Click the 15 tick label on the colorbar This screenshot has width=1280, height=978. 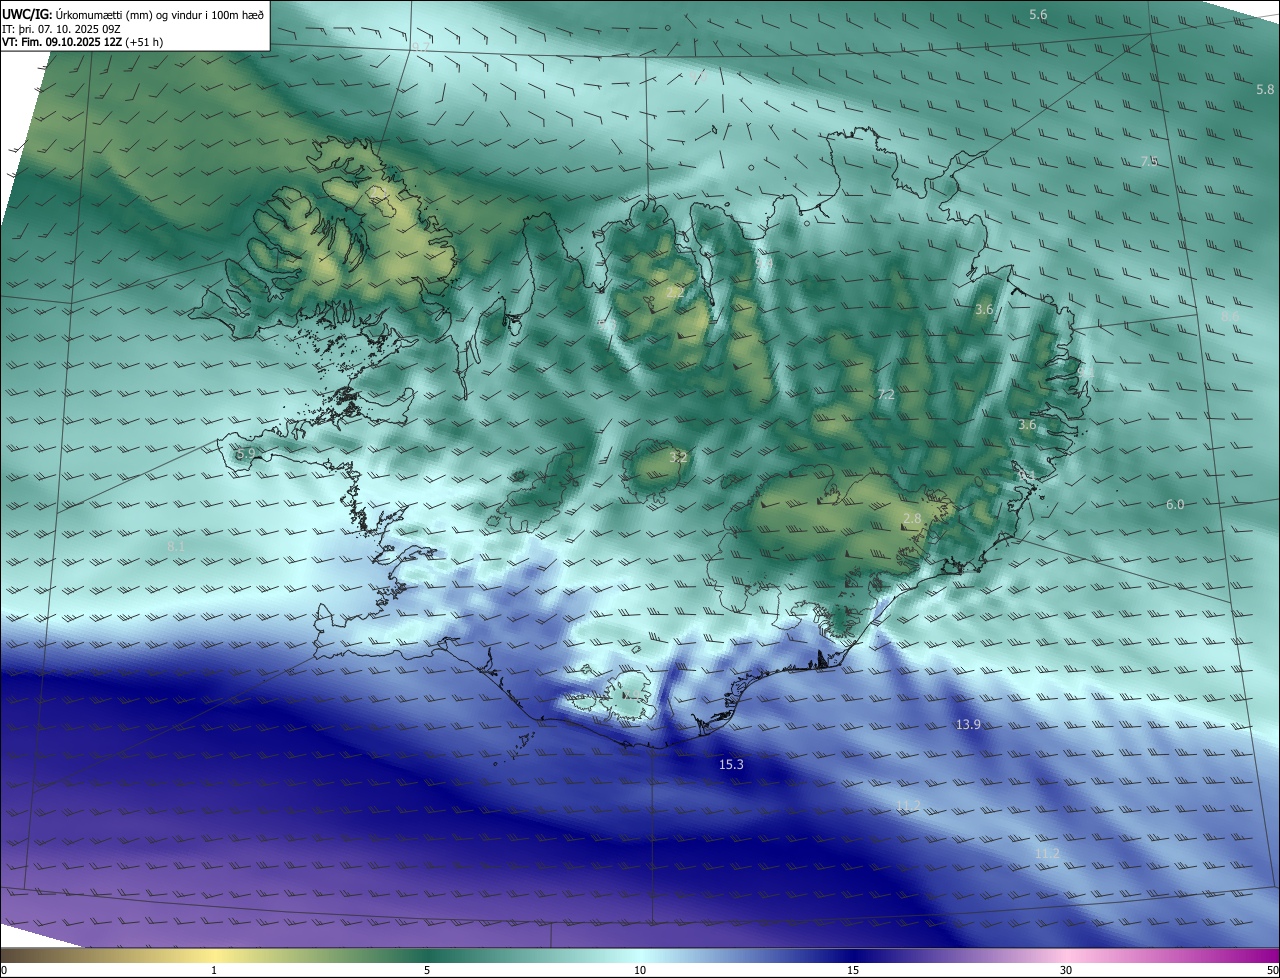(x=853, y=970)
